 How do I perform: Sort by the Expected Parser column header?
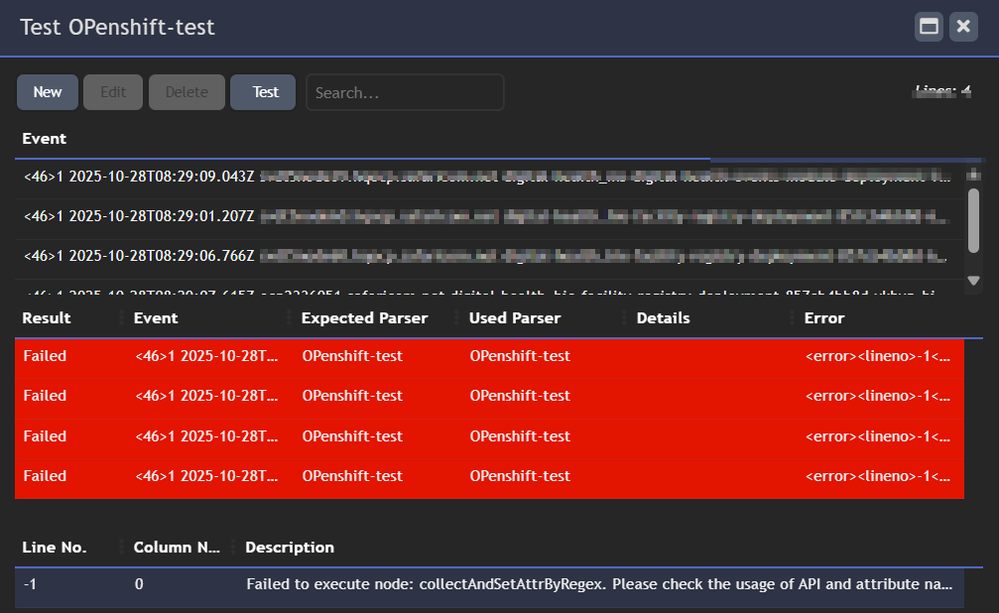tap(364, 318)
